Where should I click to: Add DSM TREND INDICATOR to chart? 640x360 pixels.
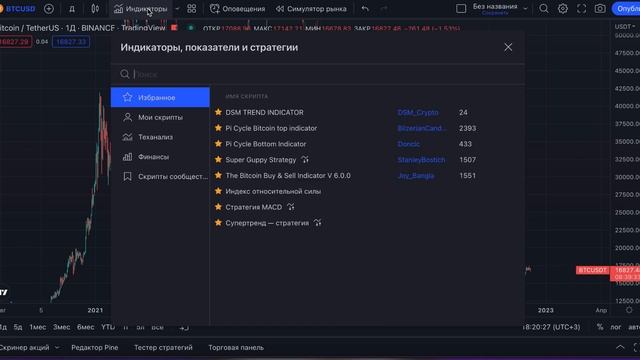264,112
